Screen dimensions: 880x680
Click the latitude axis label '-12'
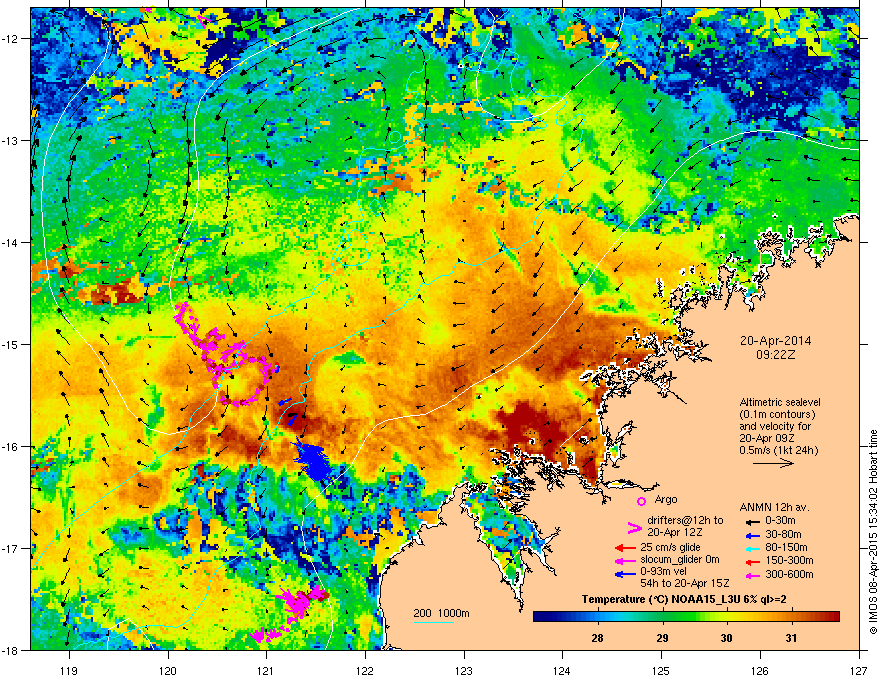(x=11, y=38)
